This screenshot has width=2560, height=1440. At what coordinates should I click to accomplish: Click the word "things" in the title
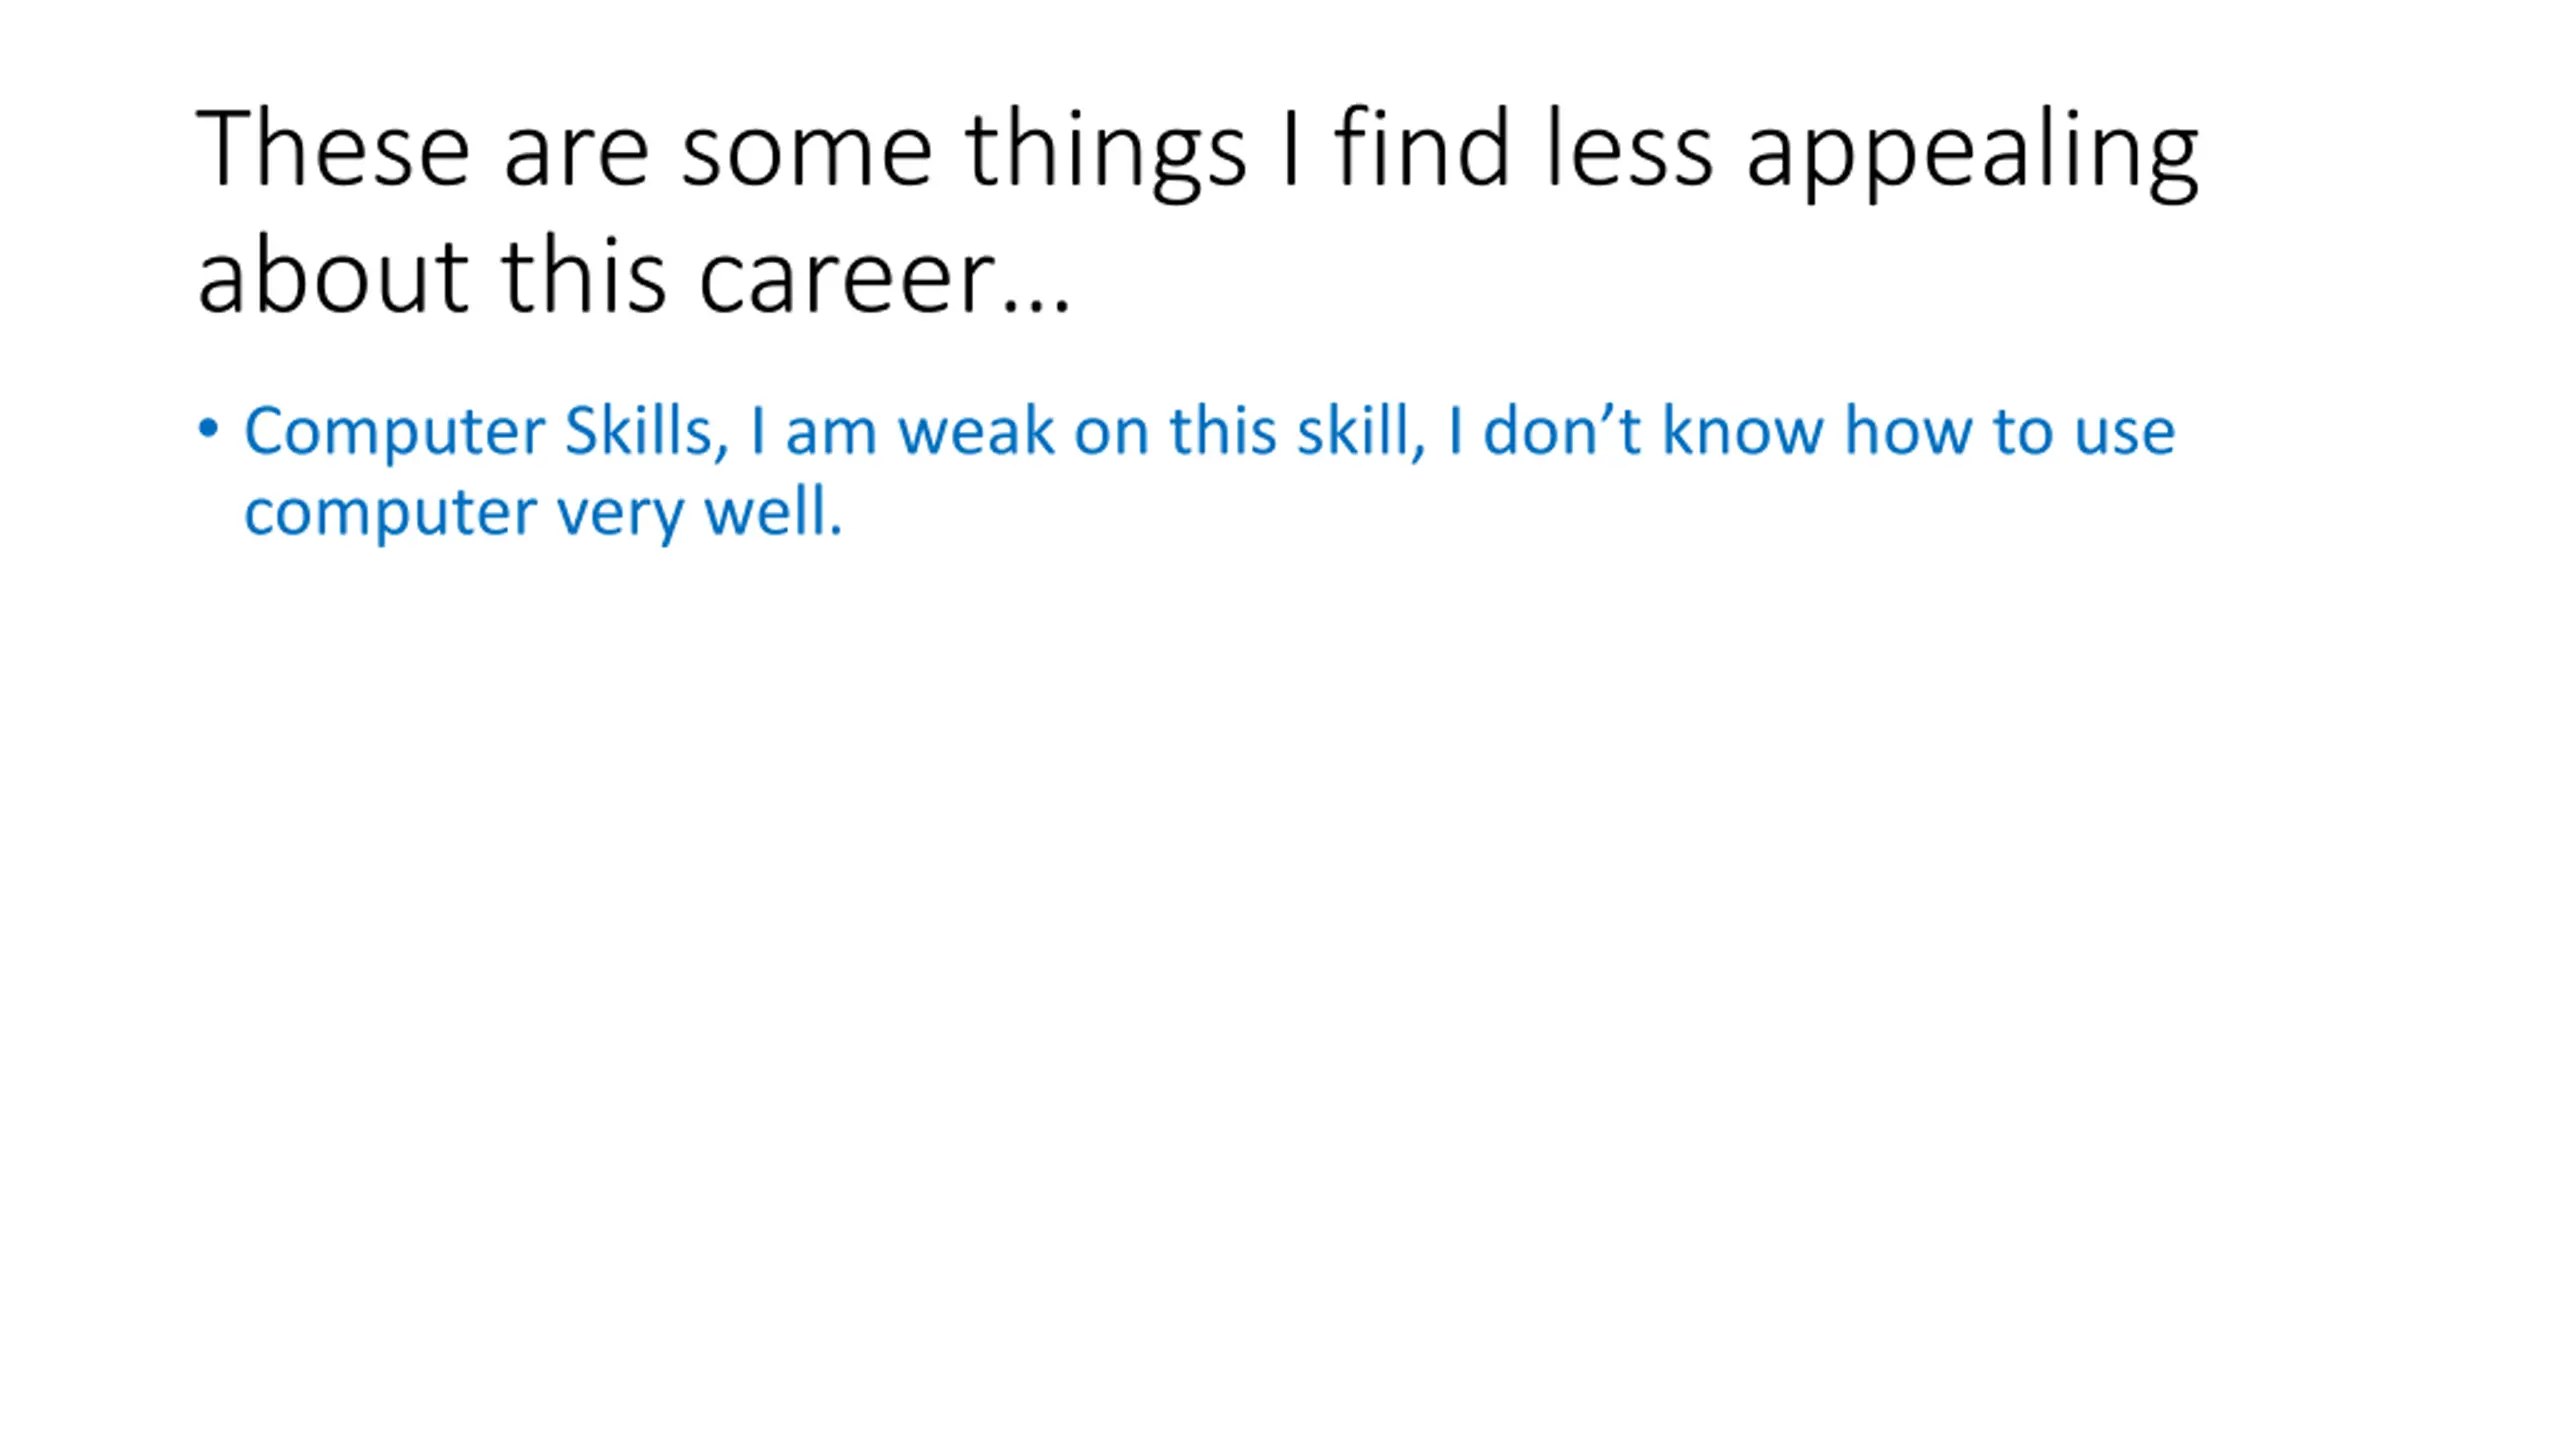tap(1105, 152)
